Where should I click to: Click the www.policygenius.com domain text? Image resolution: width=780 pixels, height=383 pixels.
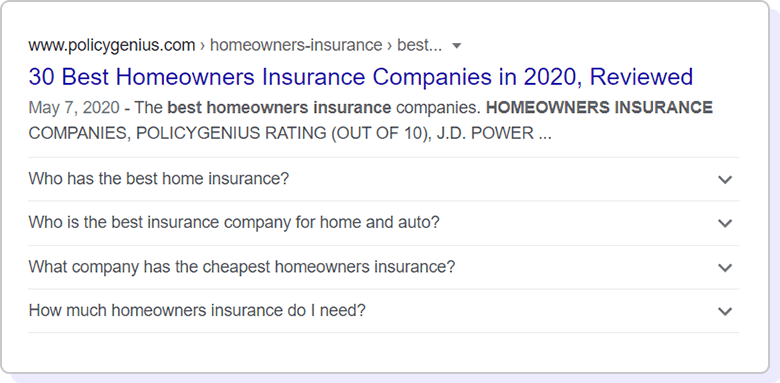tap(112, 46)
